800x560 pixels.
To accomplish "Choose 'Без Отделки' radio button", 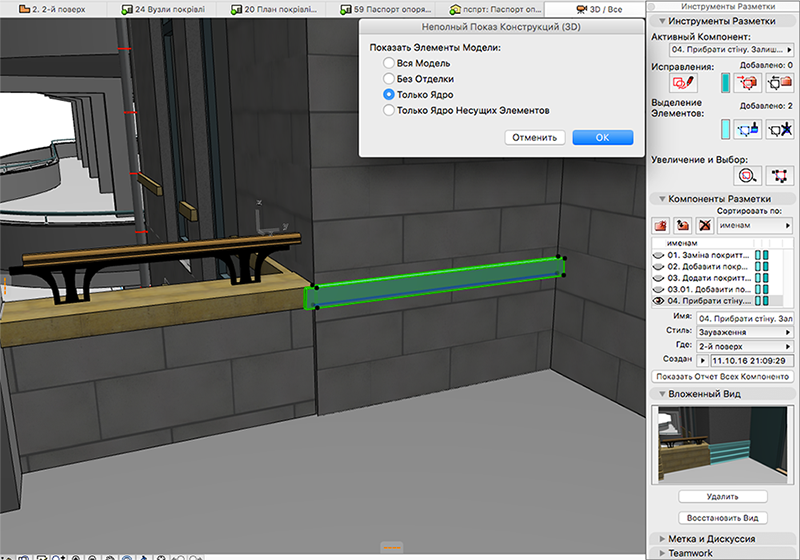I will [x=389, y=79].
